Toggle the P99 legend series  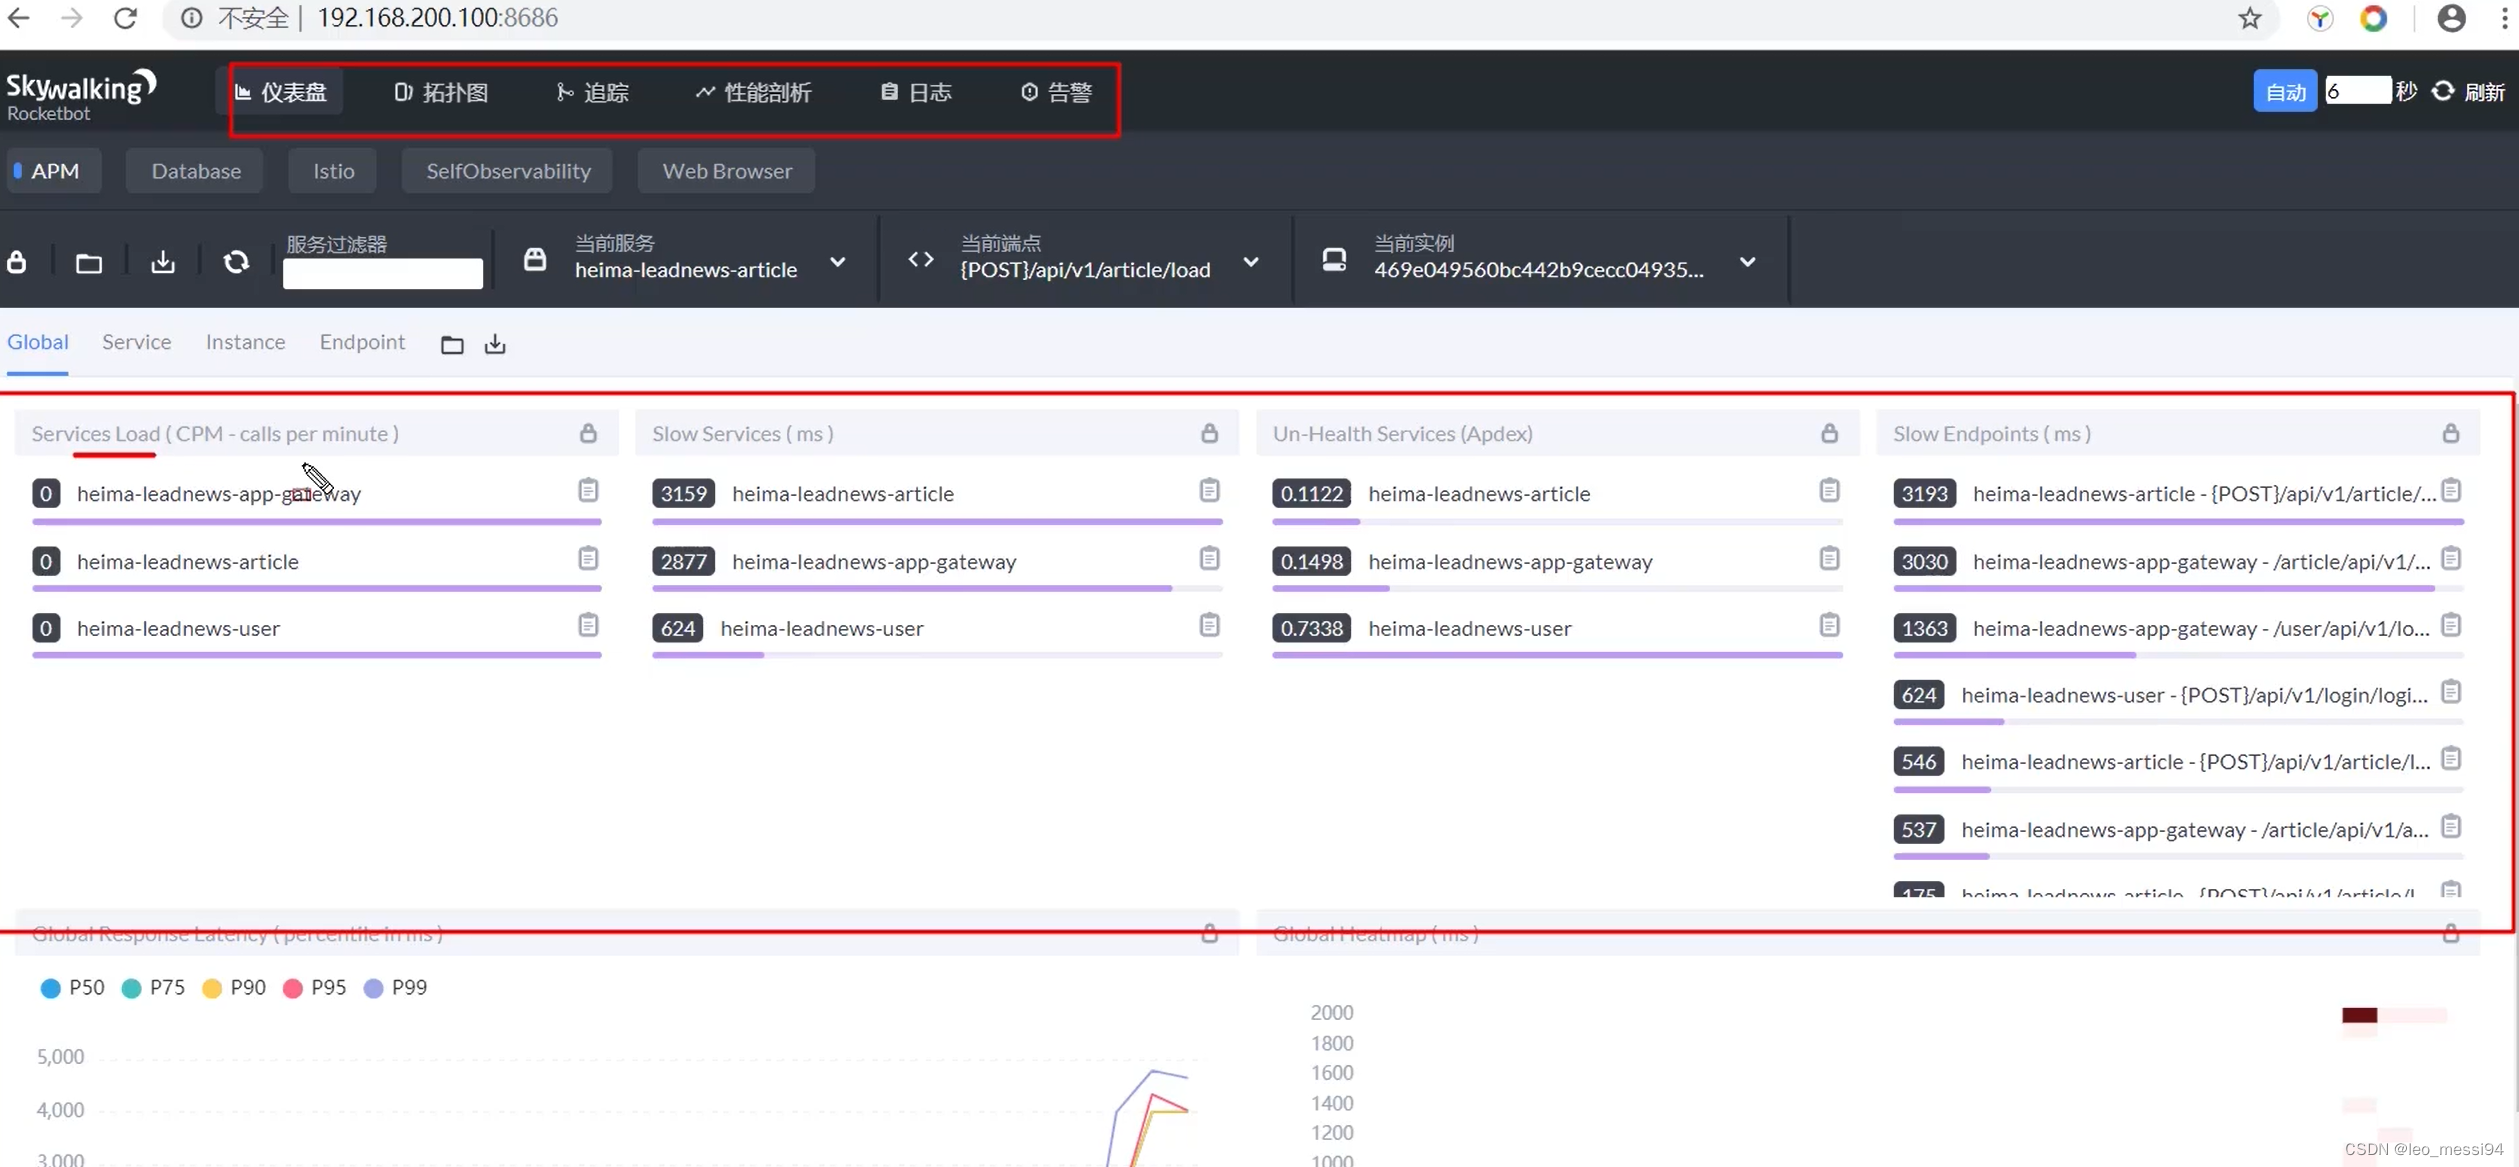pos(395,988)
